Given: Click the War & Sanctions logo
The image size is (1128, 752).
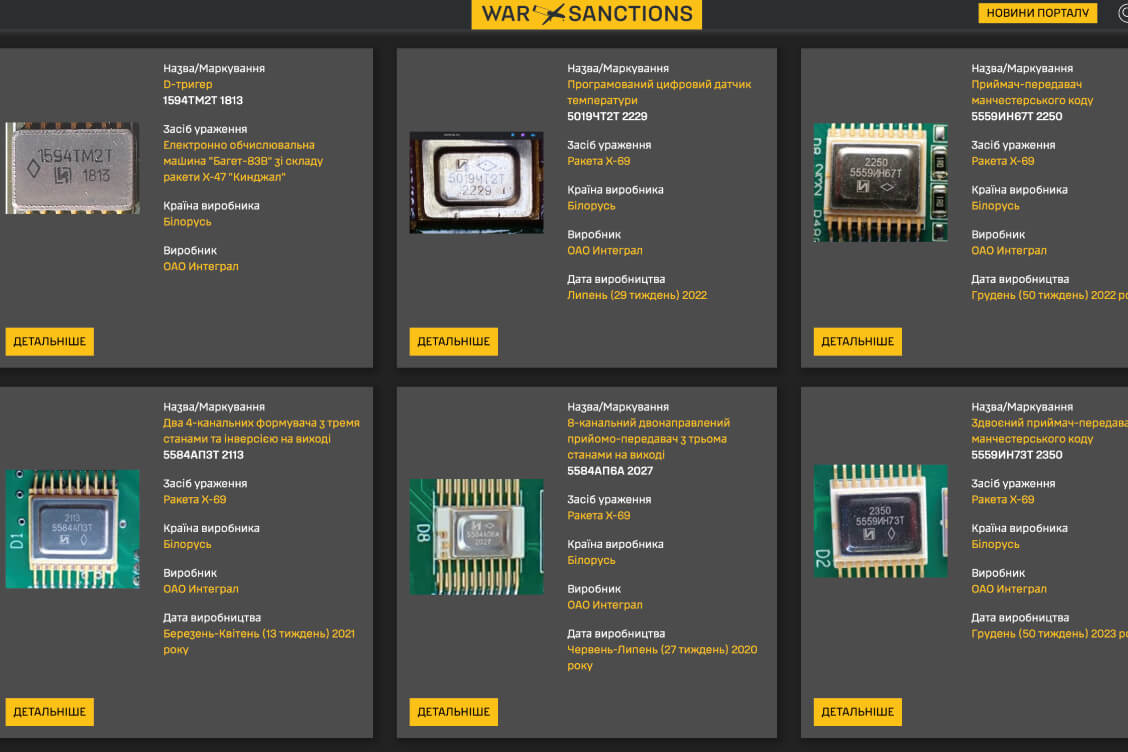Looking at the screenshot, I should coord(586,14).
